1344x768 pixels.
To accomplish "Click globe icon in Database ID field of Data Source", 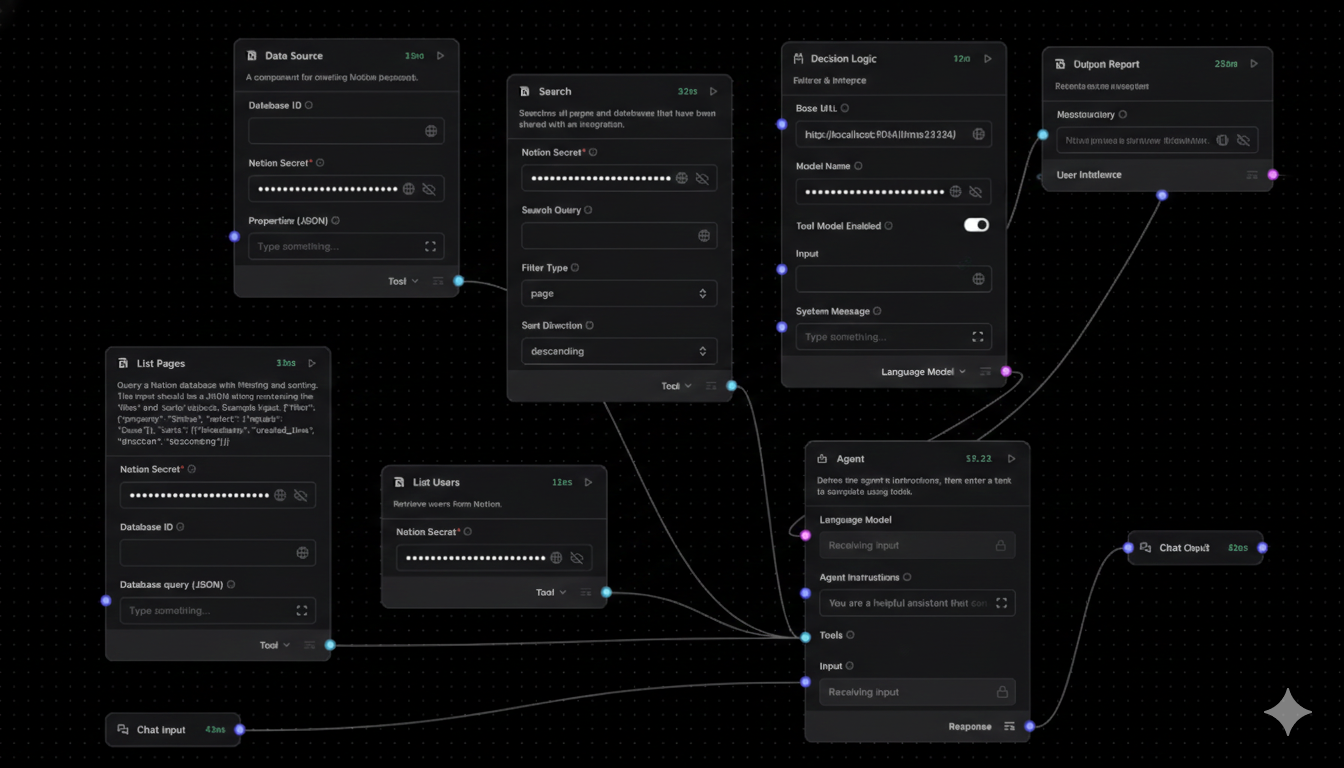I will (431, 131).
